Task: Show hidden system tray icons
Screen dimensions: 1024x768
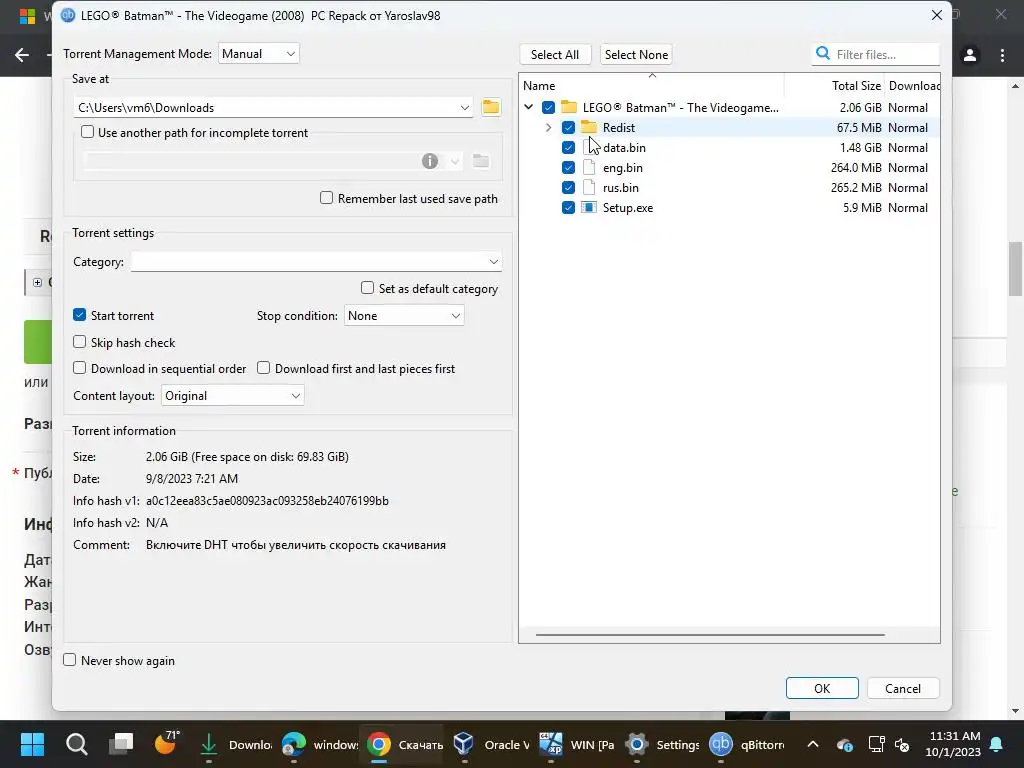Action: [813, 744]
